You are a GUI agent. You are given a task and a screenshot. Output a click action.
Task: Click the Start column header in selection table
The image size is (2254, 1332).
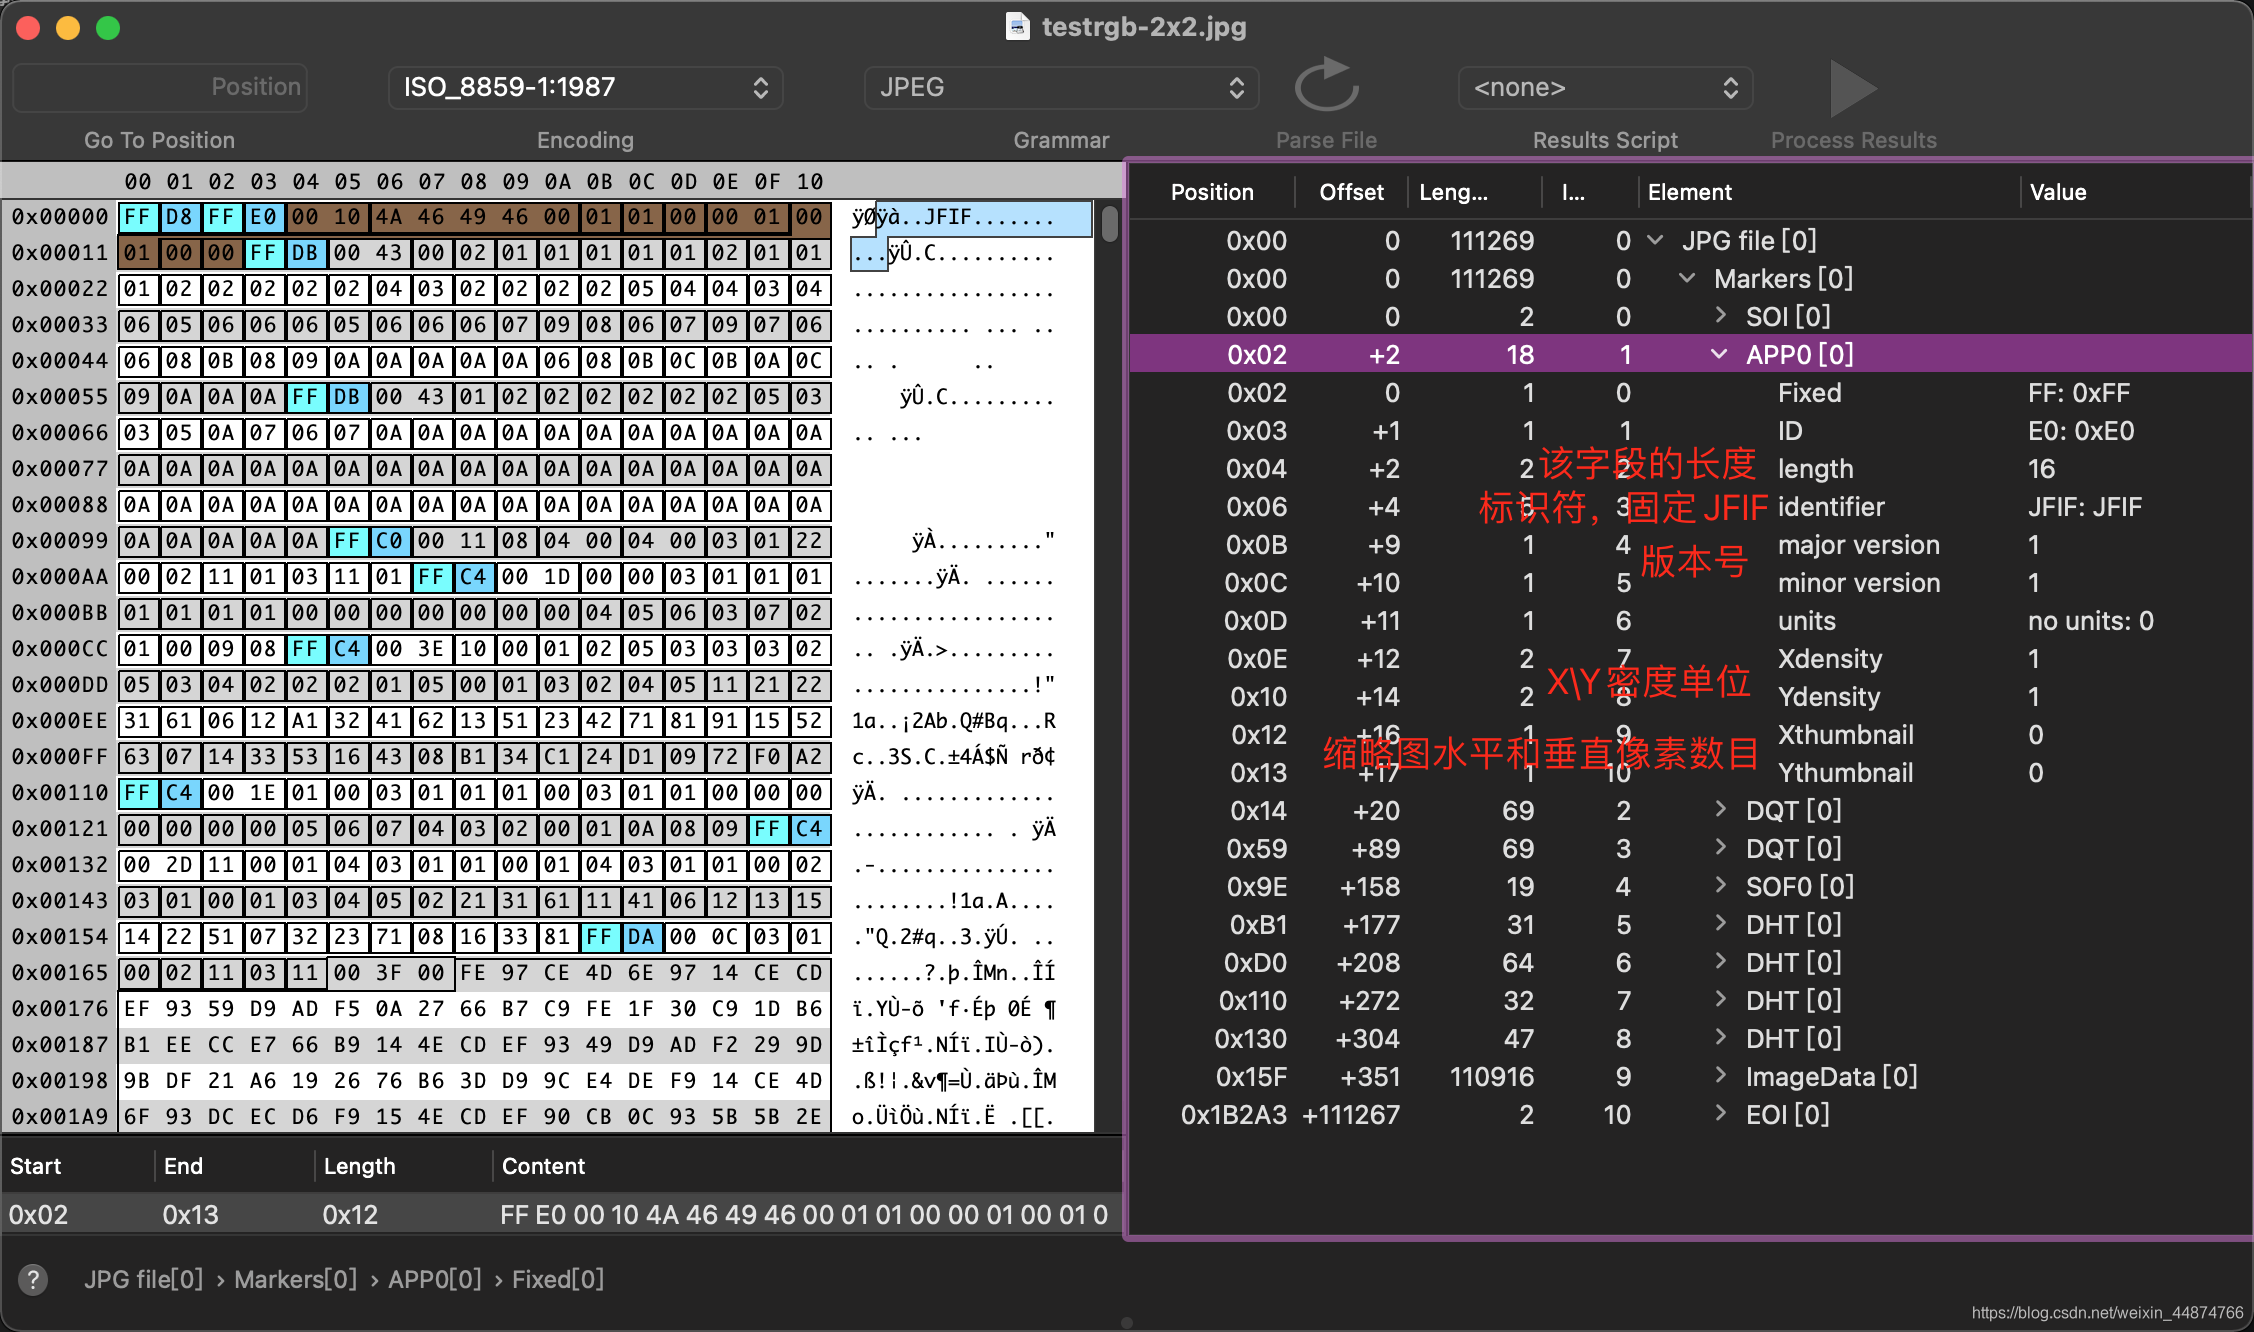point(36,1166)
